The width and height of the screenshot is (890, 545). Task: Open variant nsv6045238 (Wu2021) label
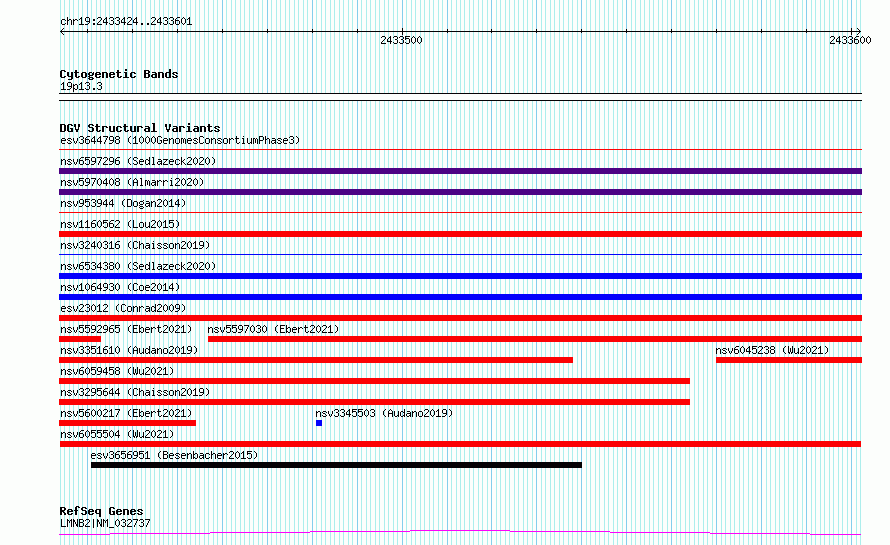(772, 350)
